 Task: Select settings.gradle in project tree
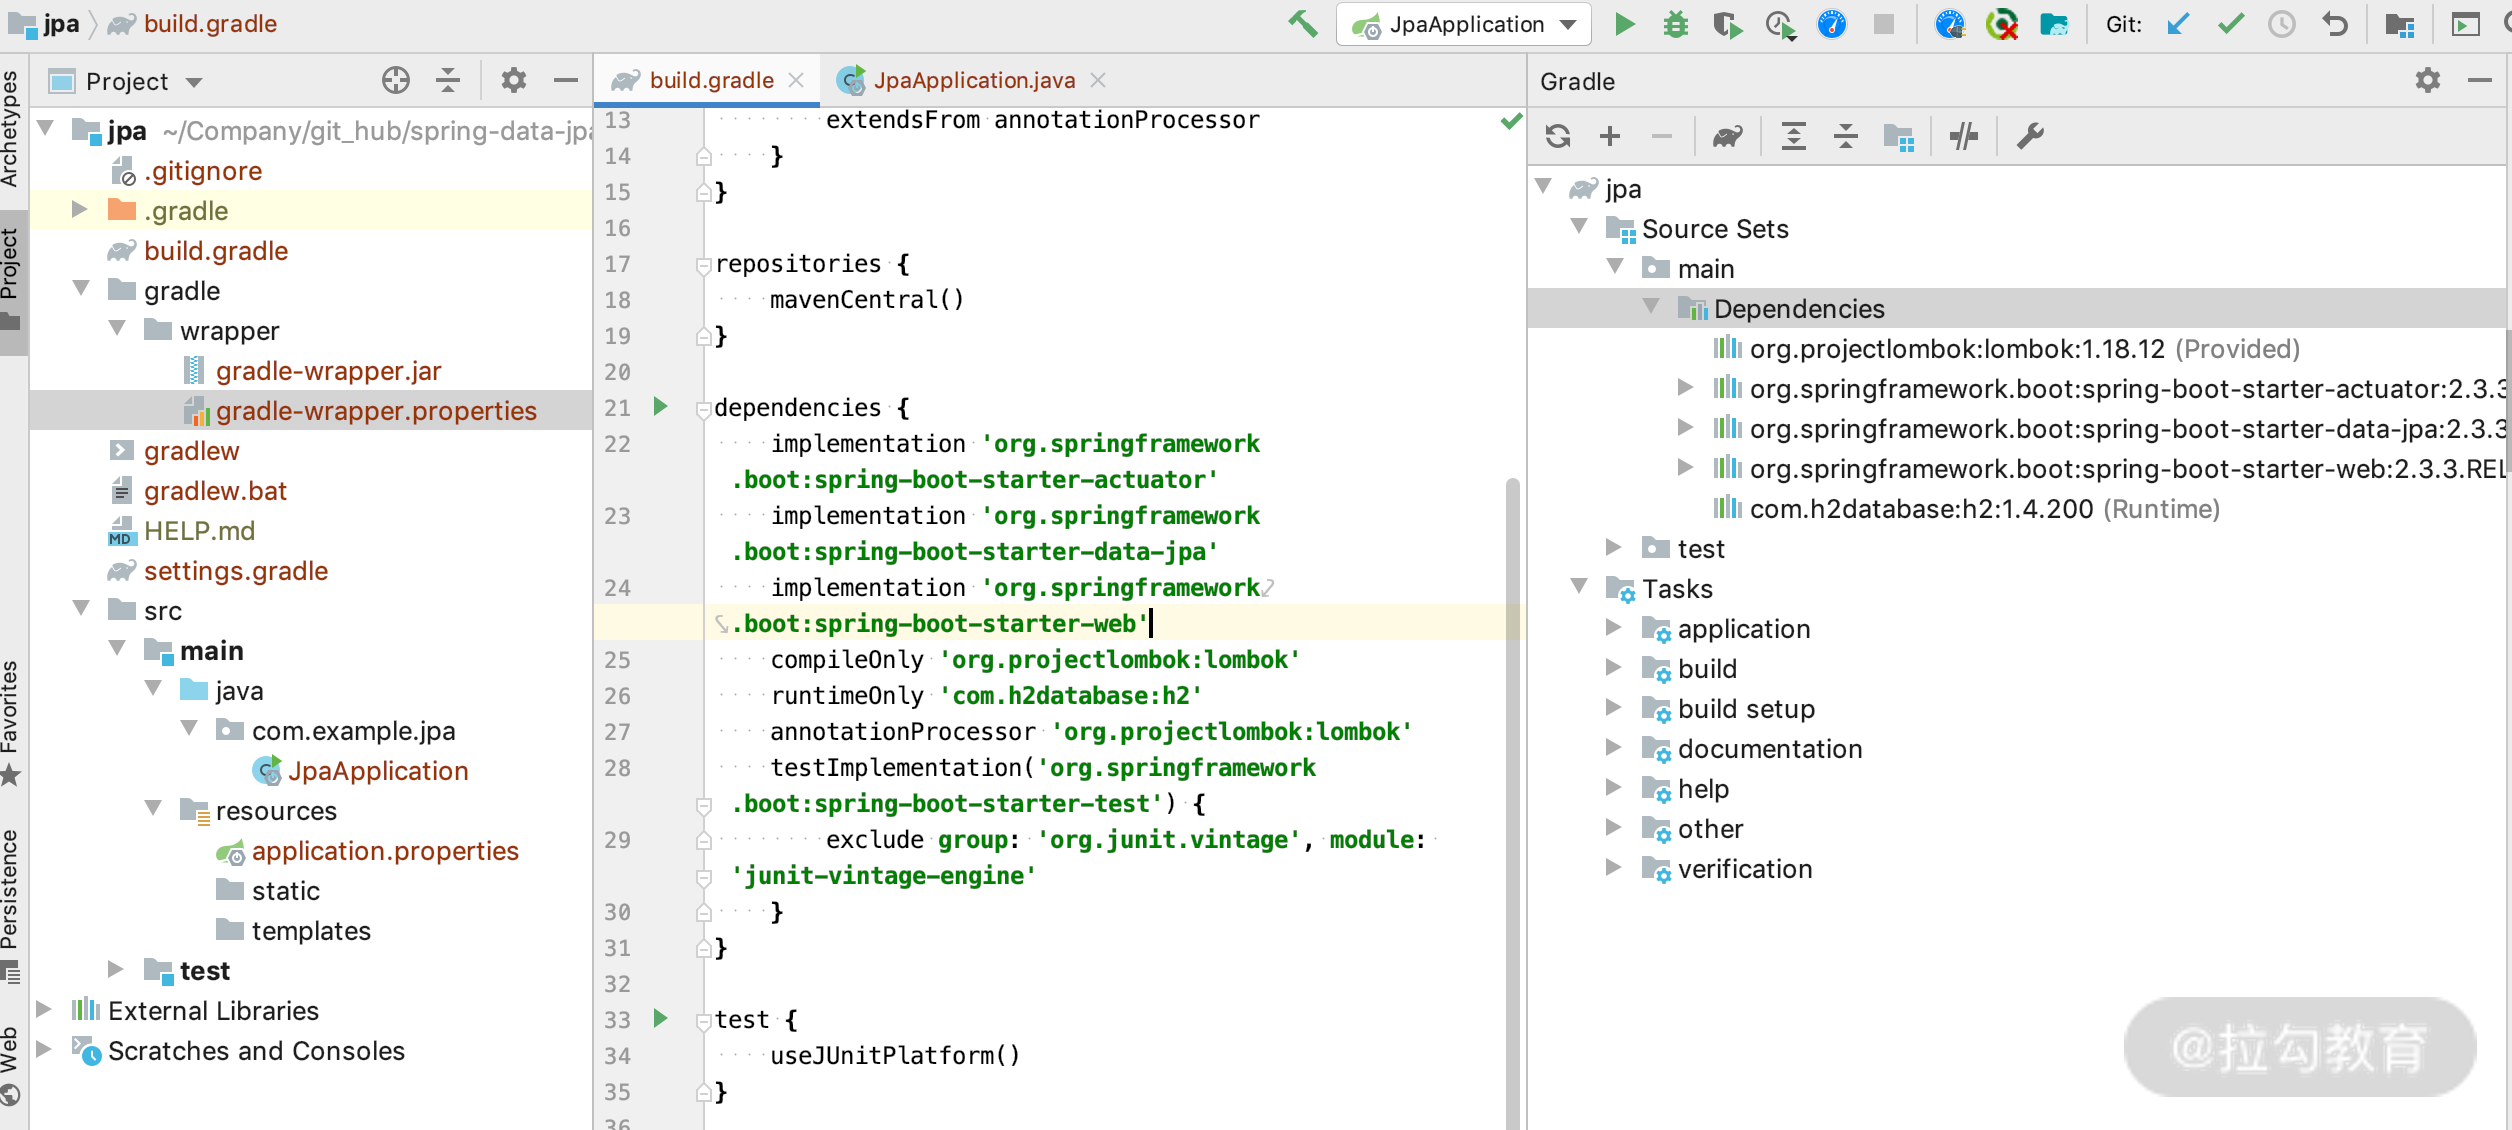236,571
